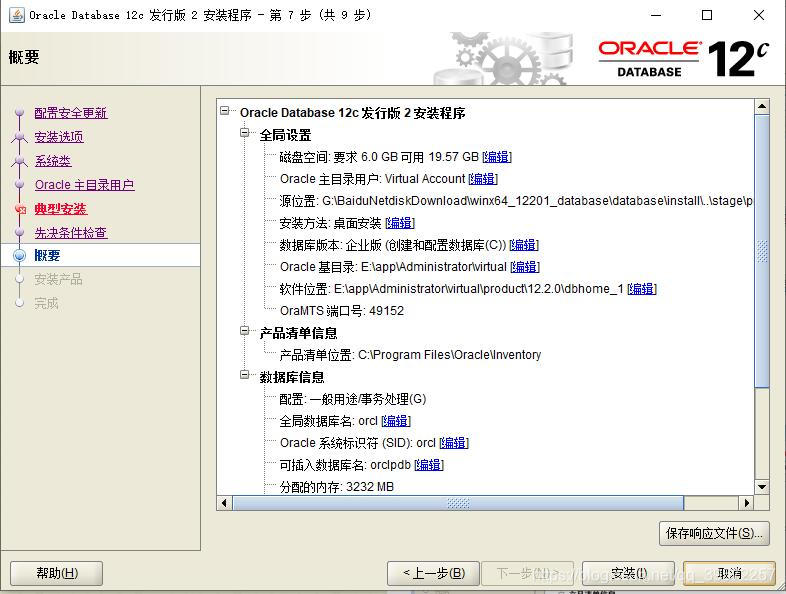Edit the 安装方法 桌面安装 setting
Viewport: 786px width, 594px height.
click(x=400, y=223)
